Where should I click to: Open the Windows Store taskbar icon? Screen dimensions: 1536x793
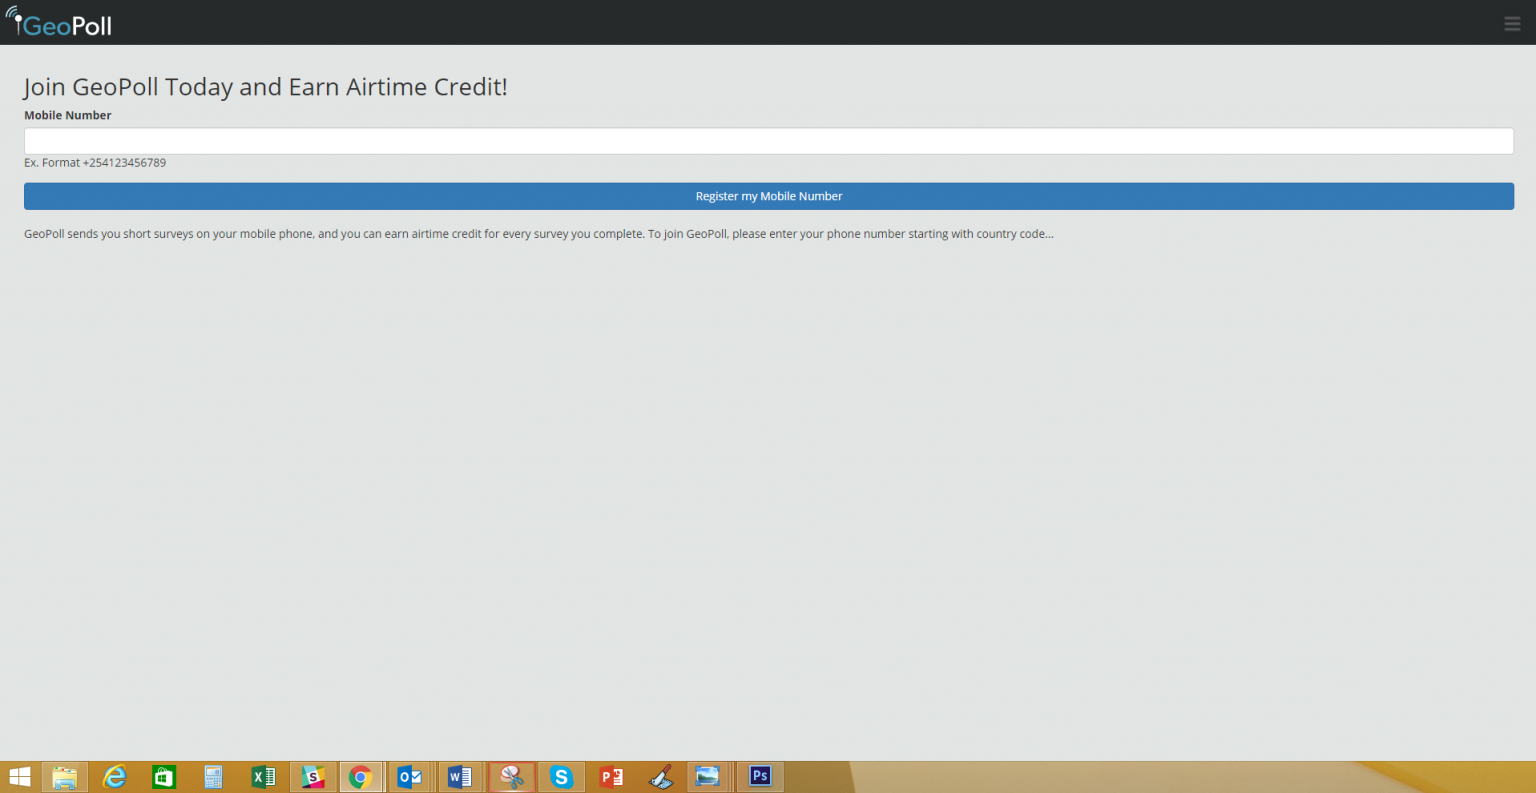(x=164, y=777)
